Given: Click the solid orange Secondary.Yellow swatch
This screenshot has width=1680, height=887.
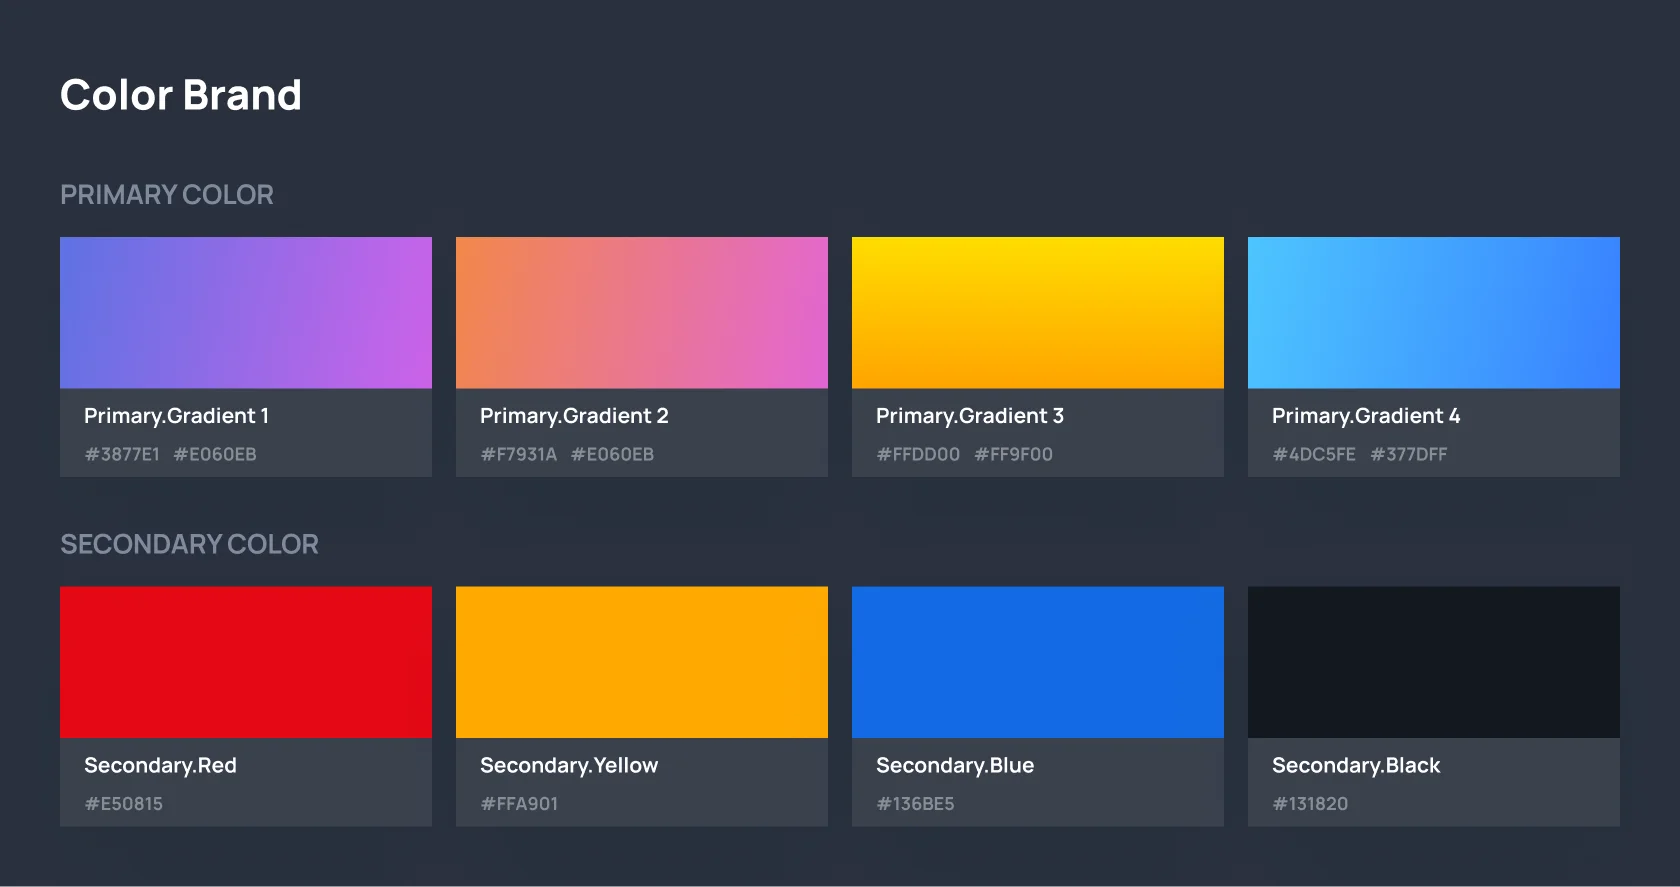Looking at the screenshot, I should coord(642,662).
